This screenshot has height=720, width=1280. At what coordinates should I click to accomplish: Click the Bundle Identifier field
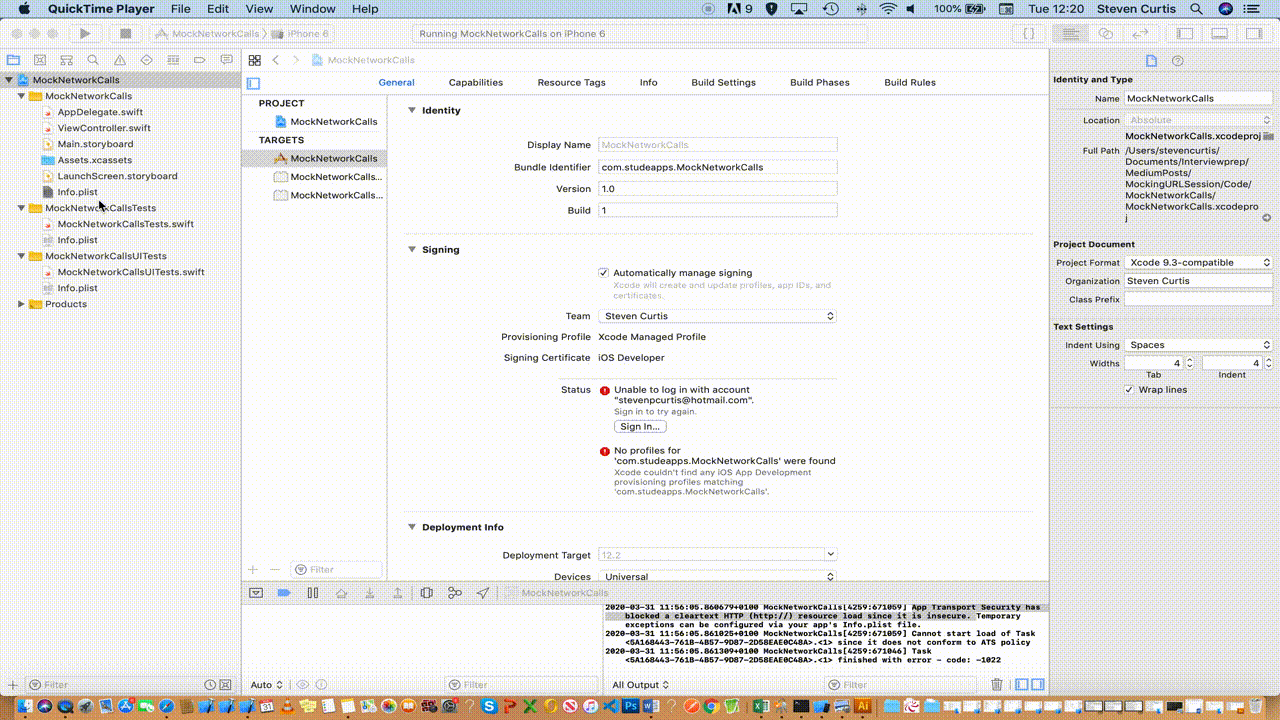[x=717, y=167]
